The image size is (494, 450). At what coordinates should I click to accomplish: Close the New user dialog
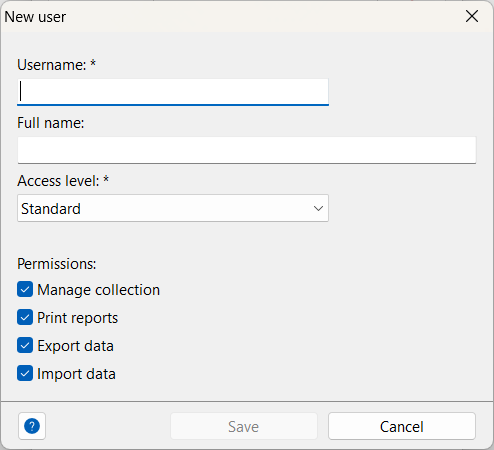(472, 16)
